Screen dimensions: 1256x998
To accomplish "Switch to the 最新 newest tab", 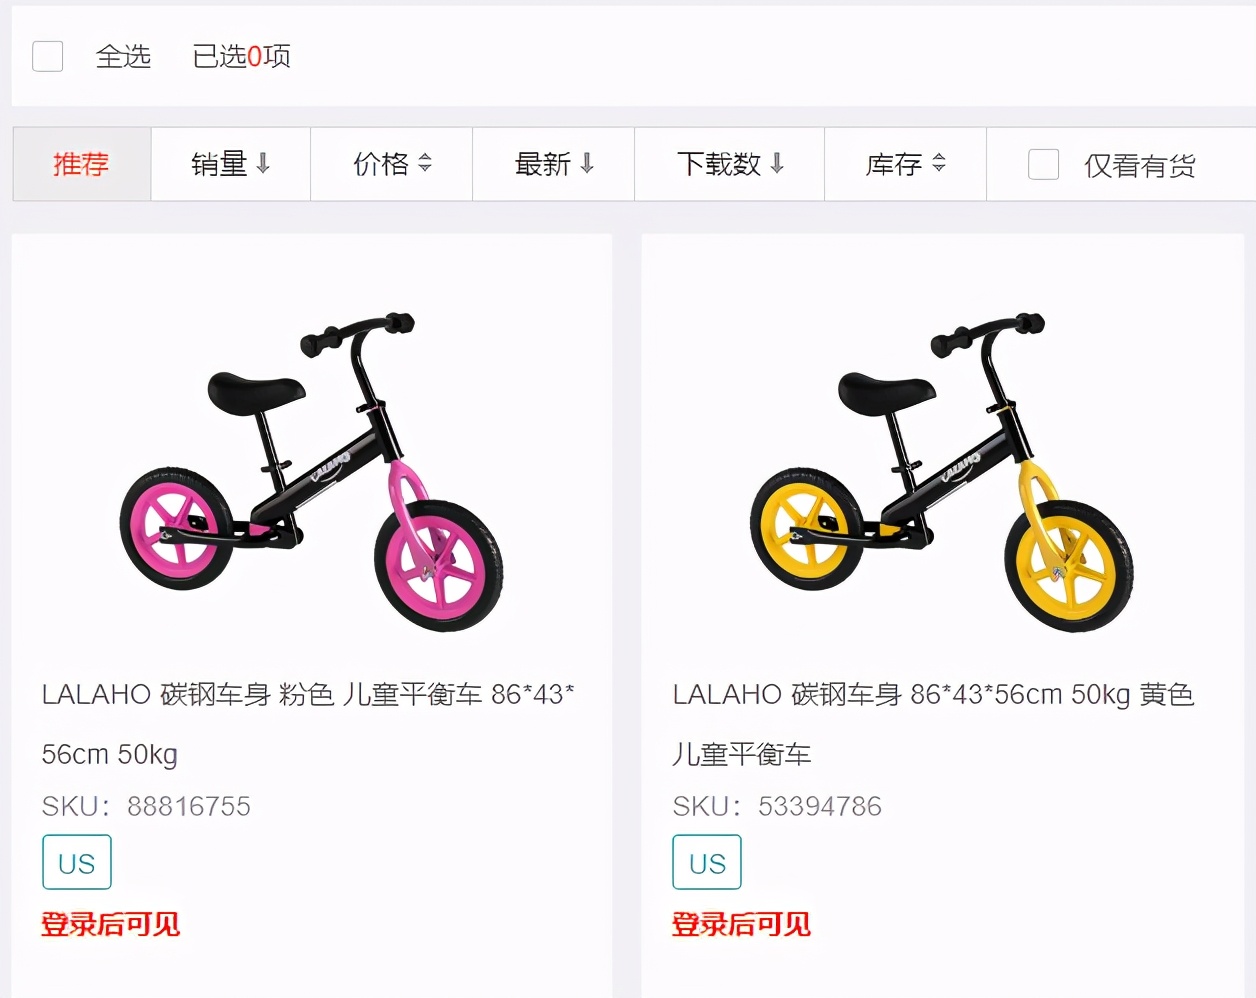I will (553, 164).
